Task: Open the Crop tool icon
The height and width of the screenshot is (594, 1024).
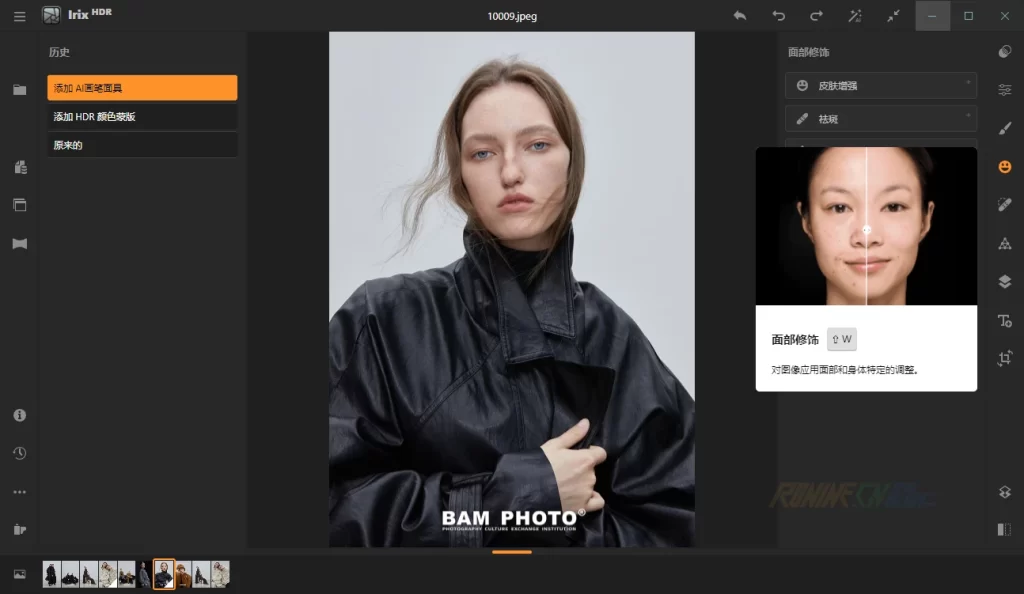Action: pos(1004,358)
